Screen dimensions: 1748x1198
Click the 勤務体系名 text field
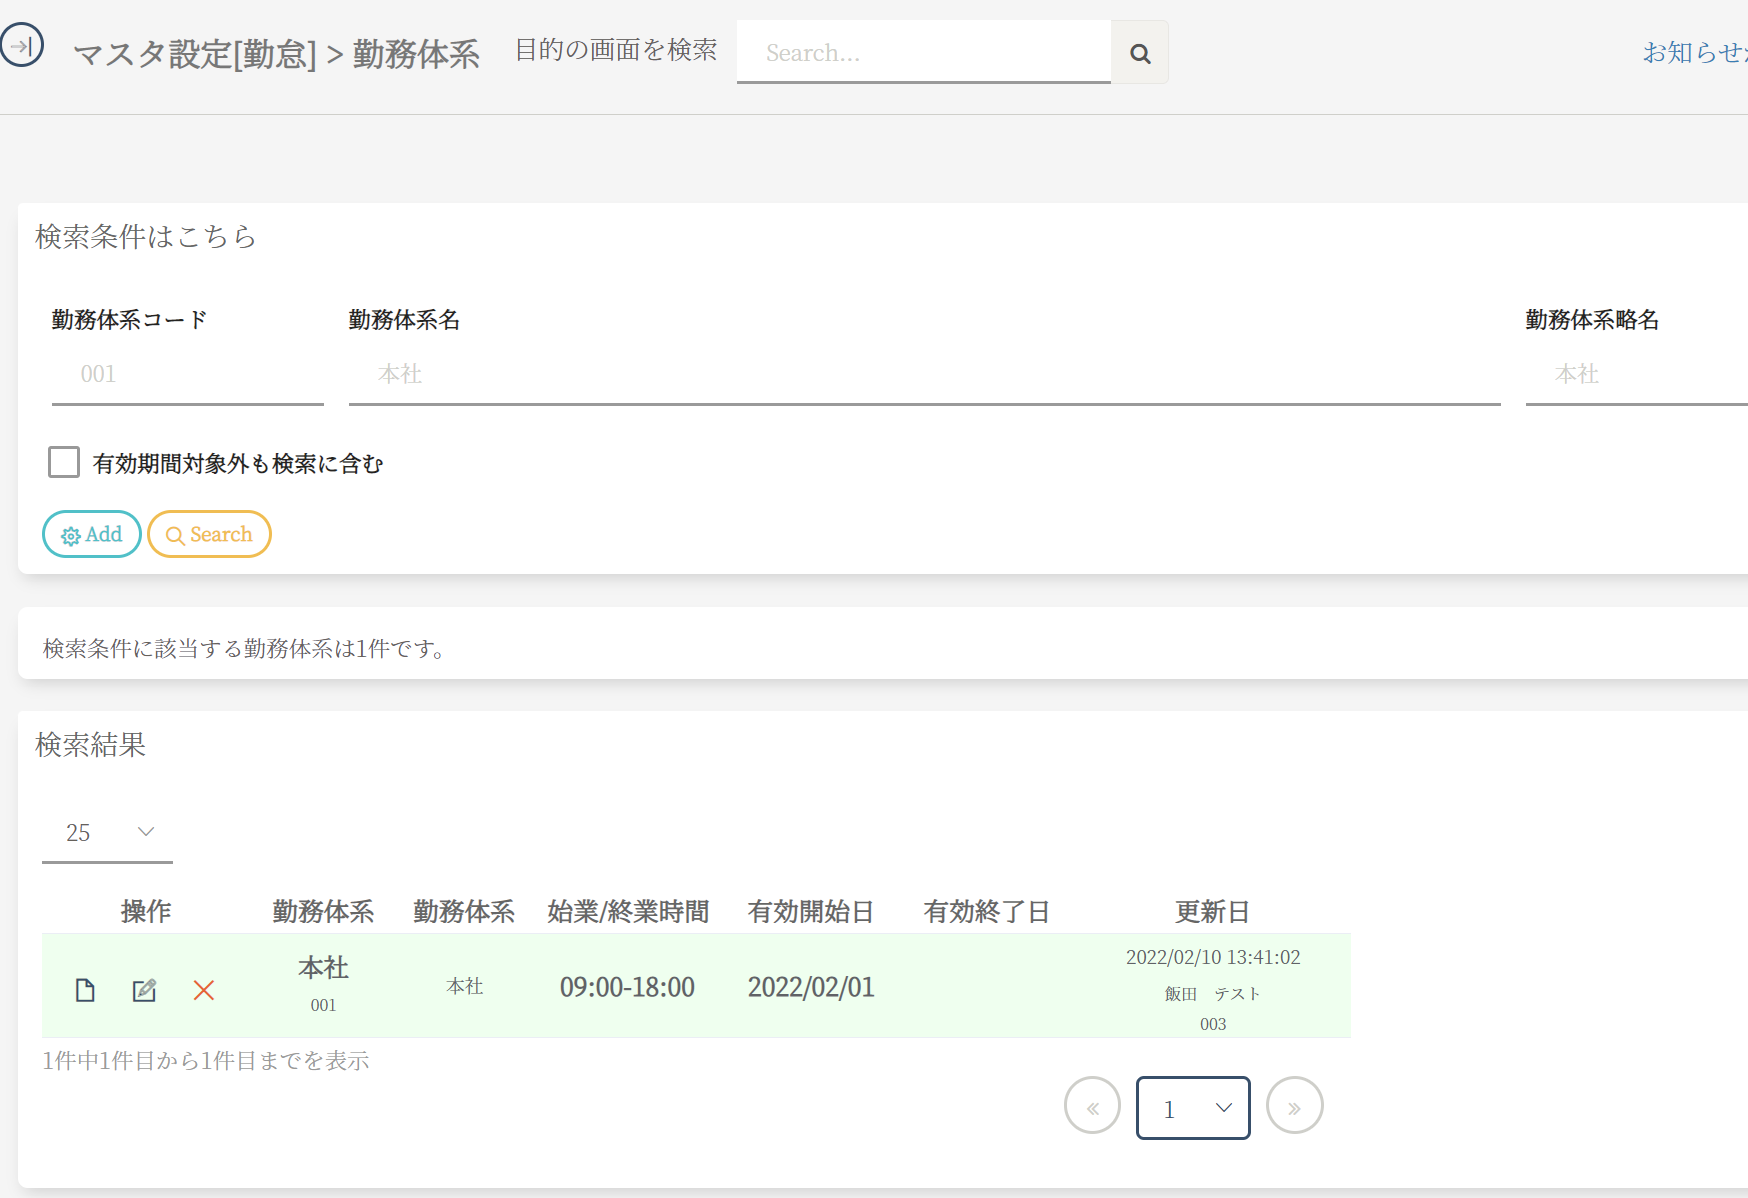click(924, 374)
